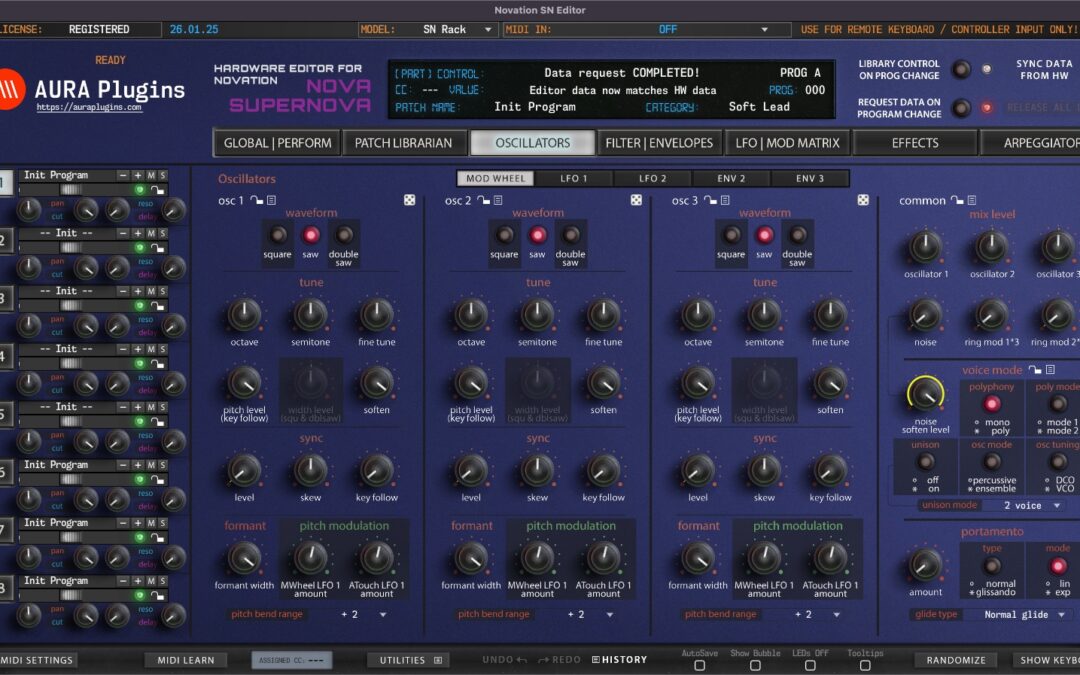1080x675 pixels.
Task: Click the dice randomize icon on osc 1
Action: [x=409, y=199]
